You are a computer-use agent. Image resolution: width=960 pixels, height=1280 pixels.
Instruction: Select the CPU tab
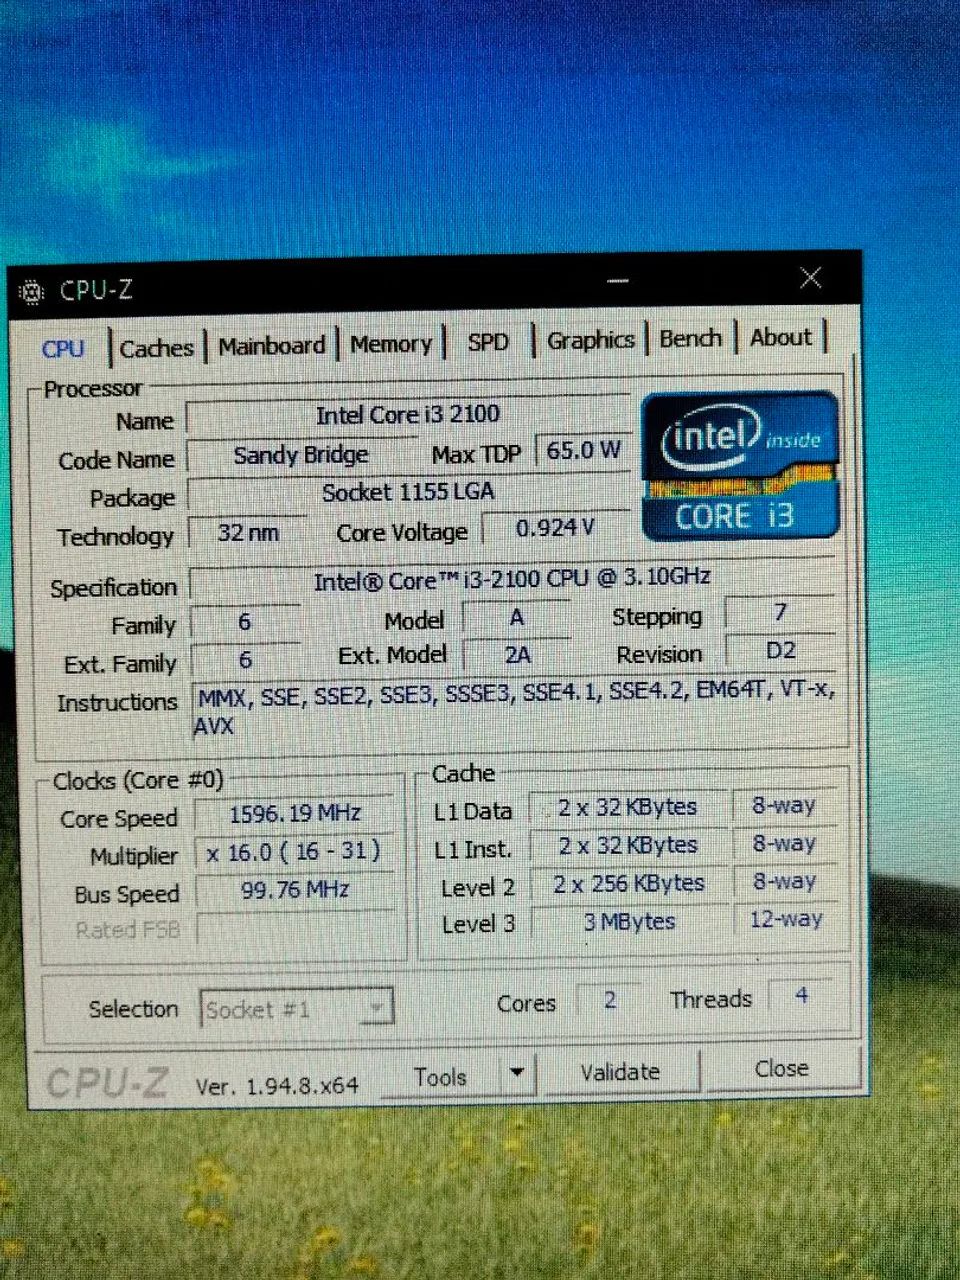(x=62, y=349)
